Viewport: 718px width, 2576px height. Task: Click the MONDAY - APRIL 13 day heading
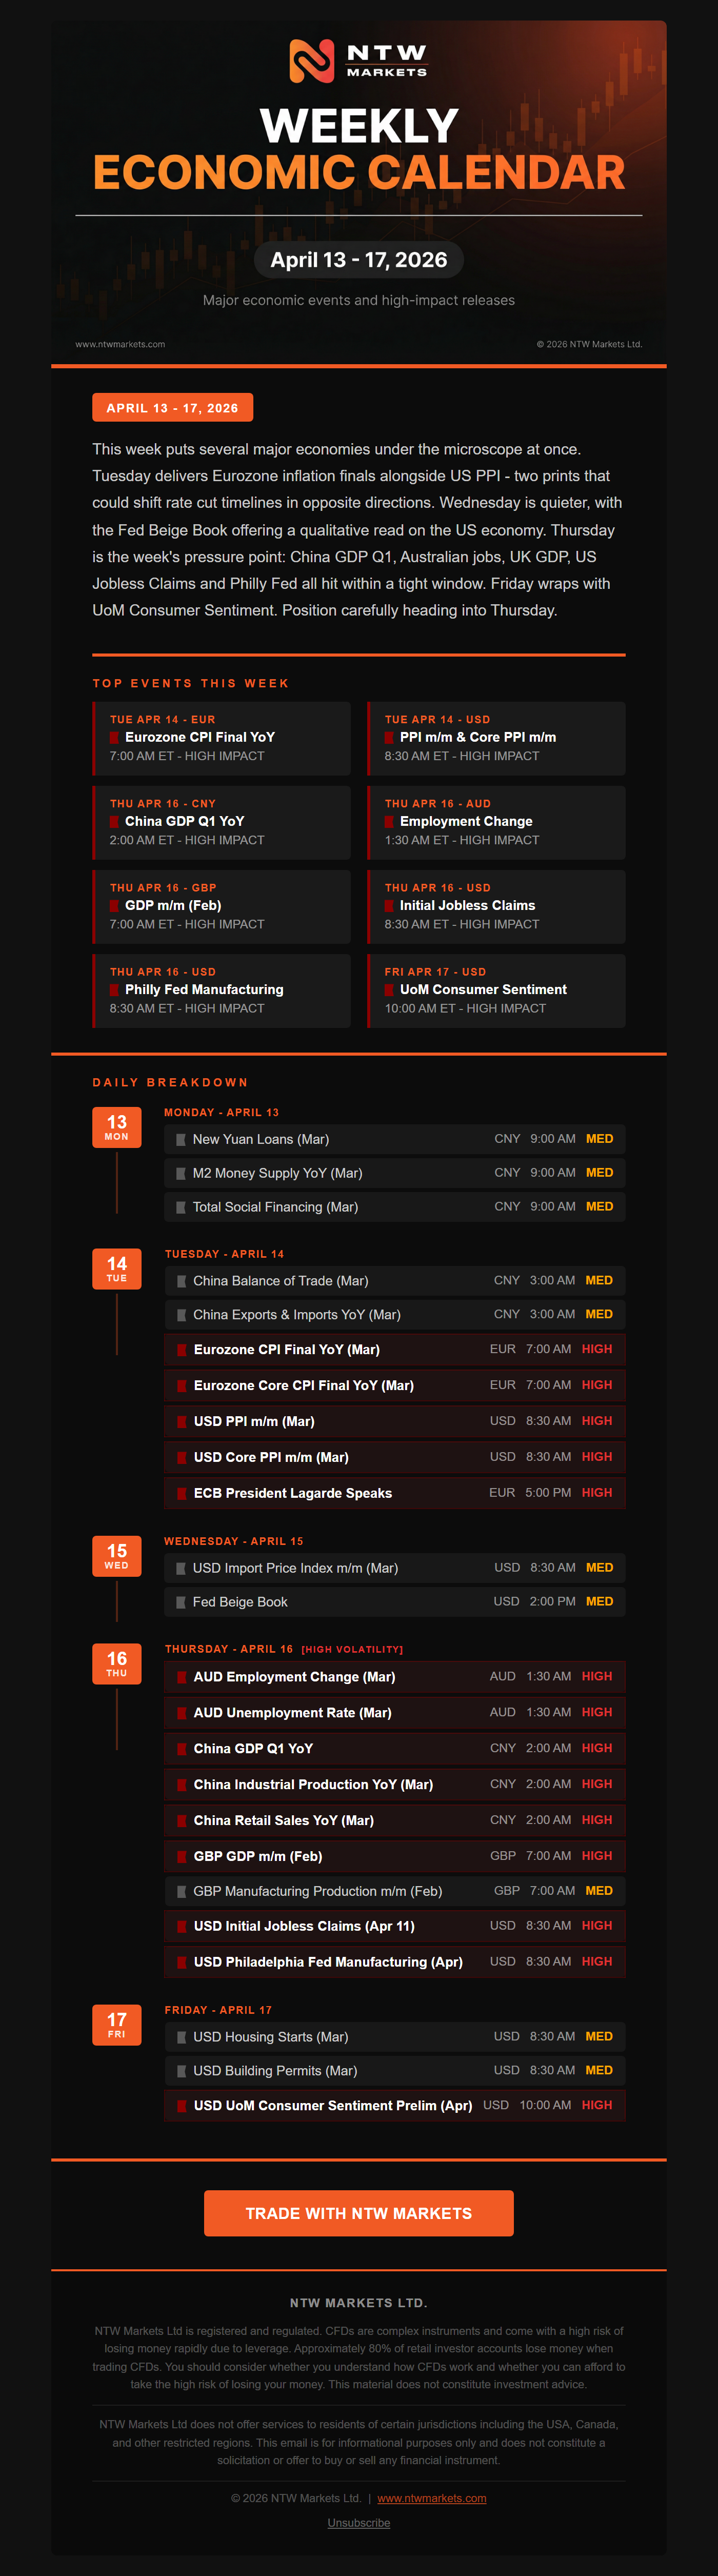222,1112
